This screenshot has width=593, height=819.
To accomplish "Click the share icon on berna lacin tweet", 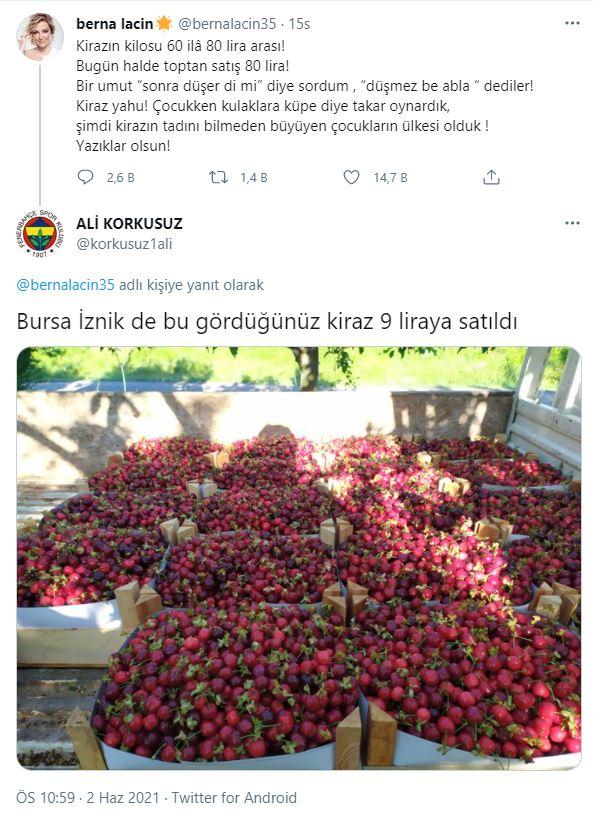I will tap(491, 178).
